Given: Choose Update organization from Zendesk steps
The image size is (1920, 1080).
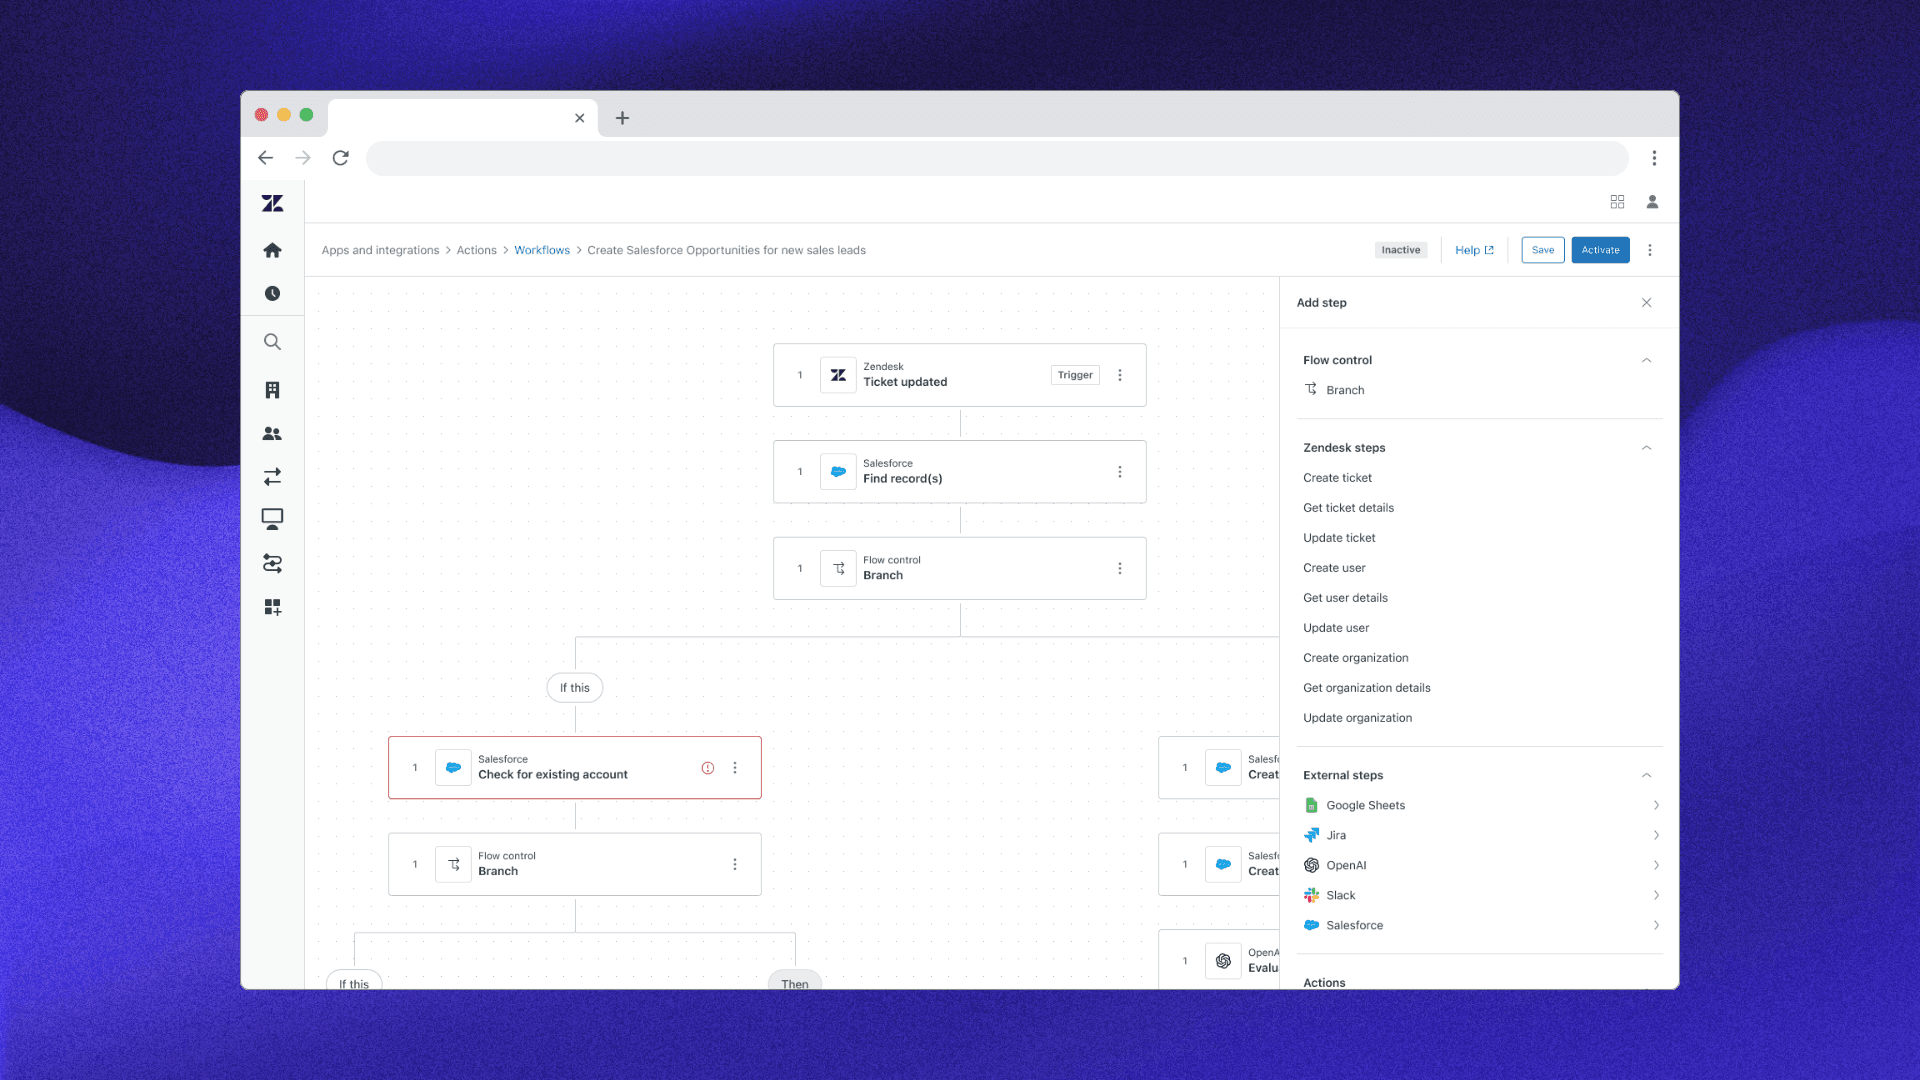Looking at the screenshot, I should (x=1357, y=718).
